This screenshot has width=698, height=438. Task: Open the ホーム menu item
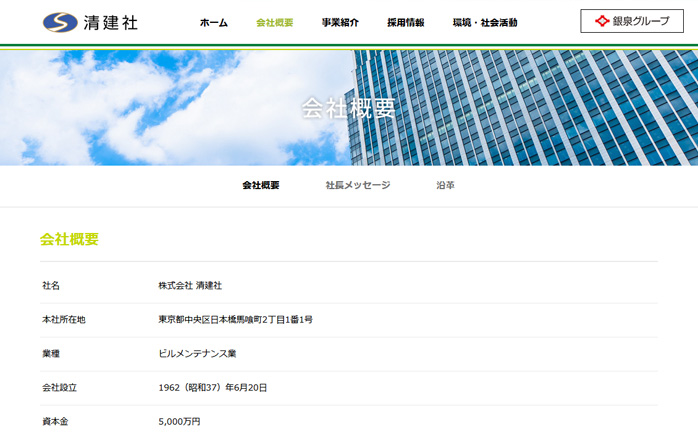pyautogui.click(x=214, y=23)
